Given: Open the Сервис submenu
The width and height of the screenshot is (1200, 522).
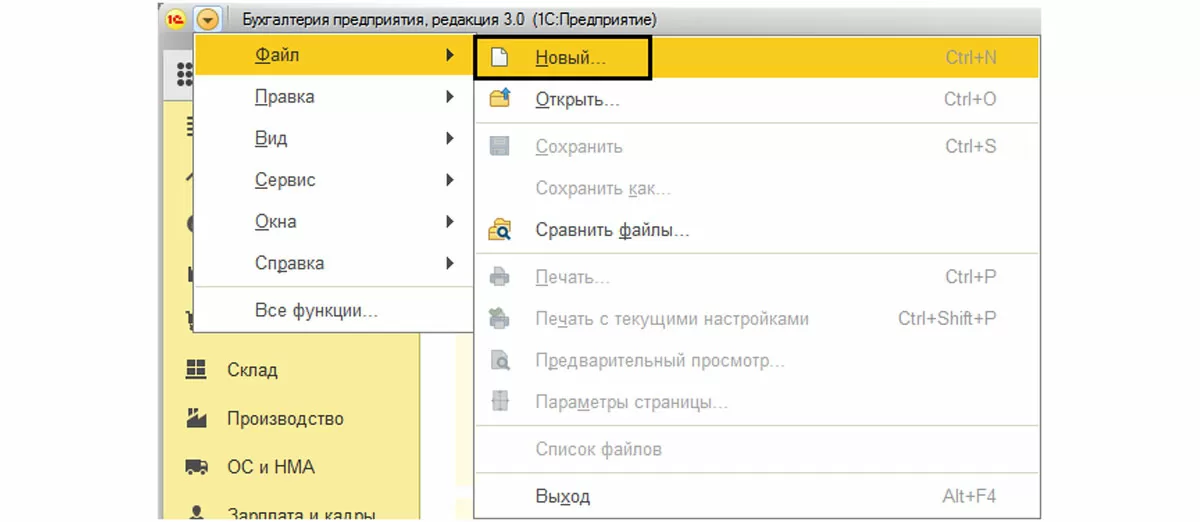Looking at the screenshot, I should (x=333, y=180).
